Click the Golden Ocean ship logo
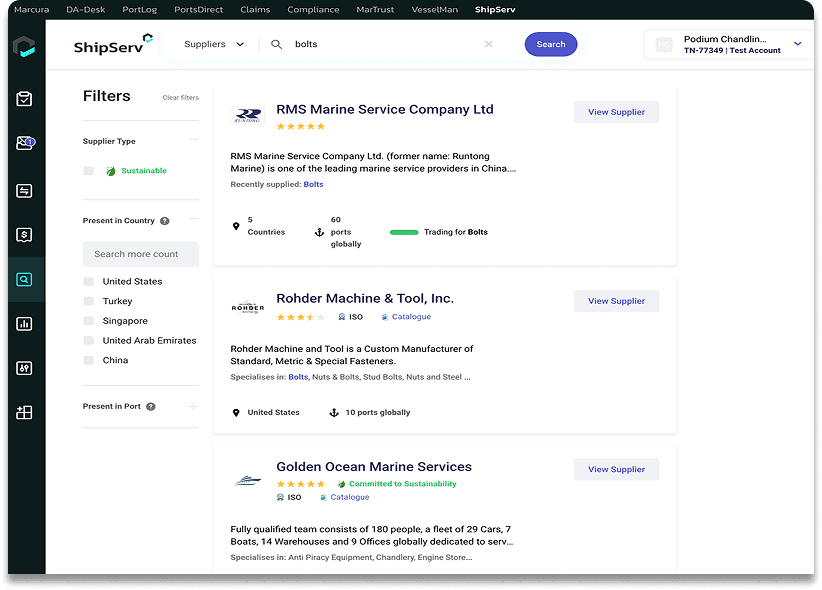This screenshot has width=822, height=590. coord(247,480)
